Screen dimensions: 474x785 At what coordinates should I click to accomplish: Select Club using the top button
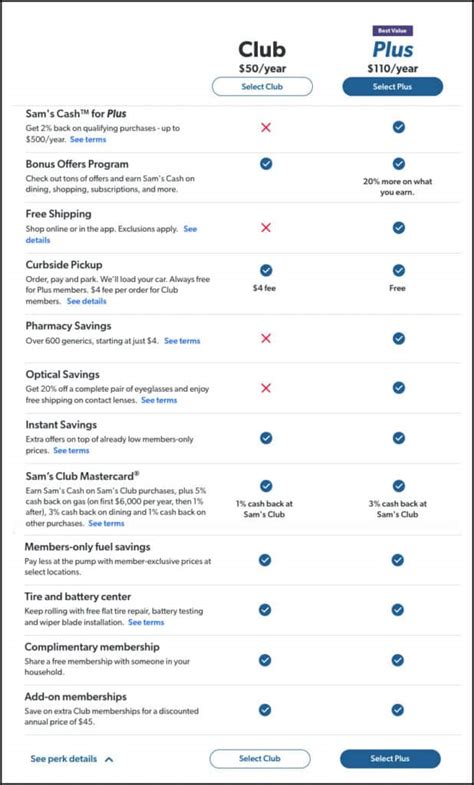pyautogui.click(x=262, y=87)
